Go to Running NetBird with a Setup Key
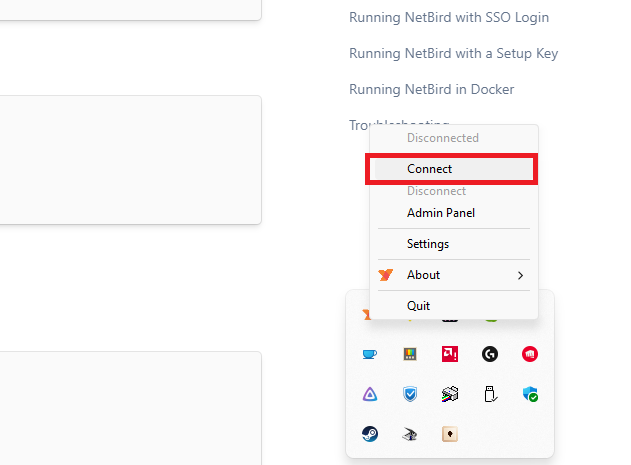The height and width of the screenshot is (465, 631). coord(453,53)
